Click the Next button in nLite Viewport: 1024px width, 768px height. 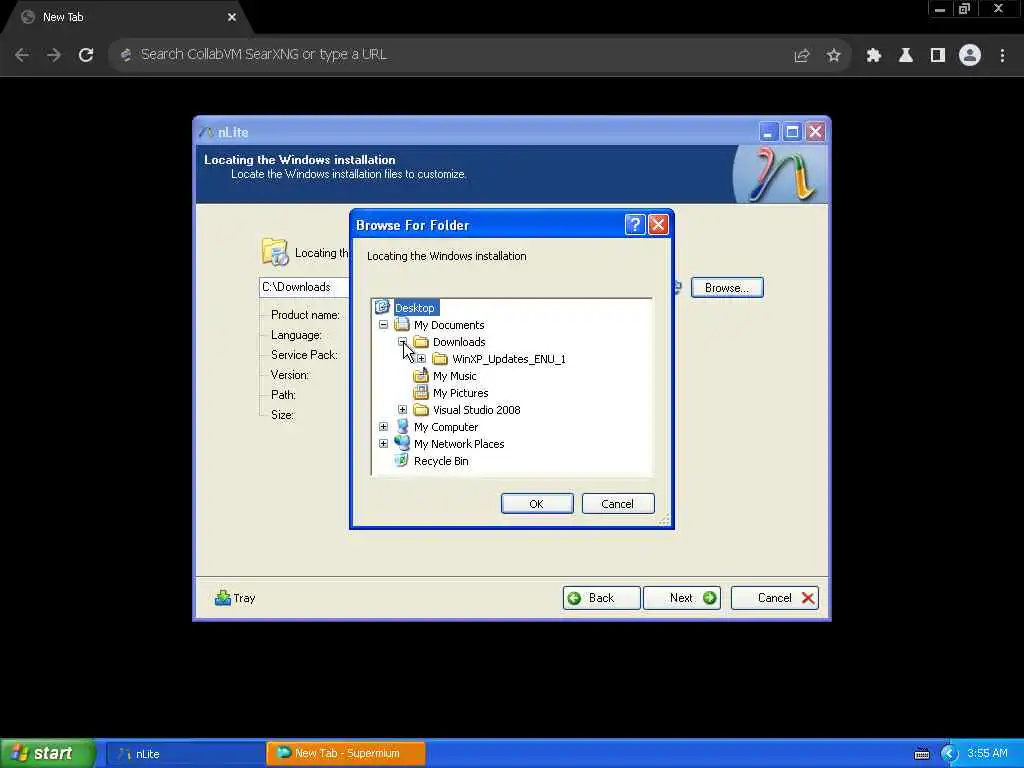click(x=682, y=598)
